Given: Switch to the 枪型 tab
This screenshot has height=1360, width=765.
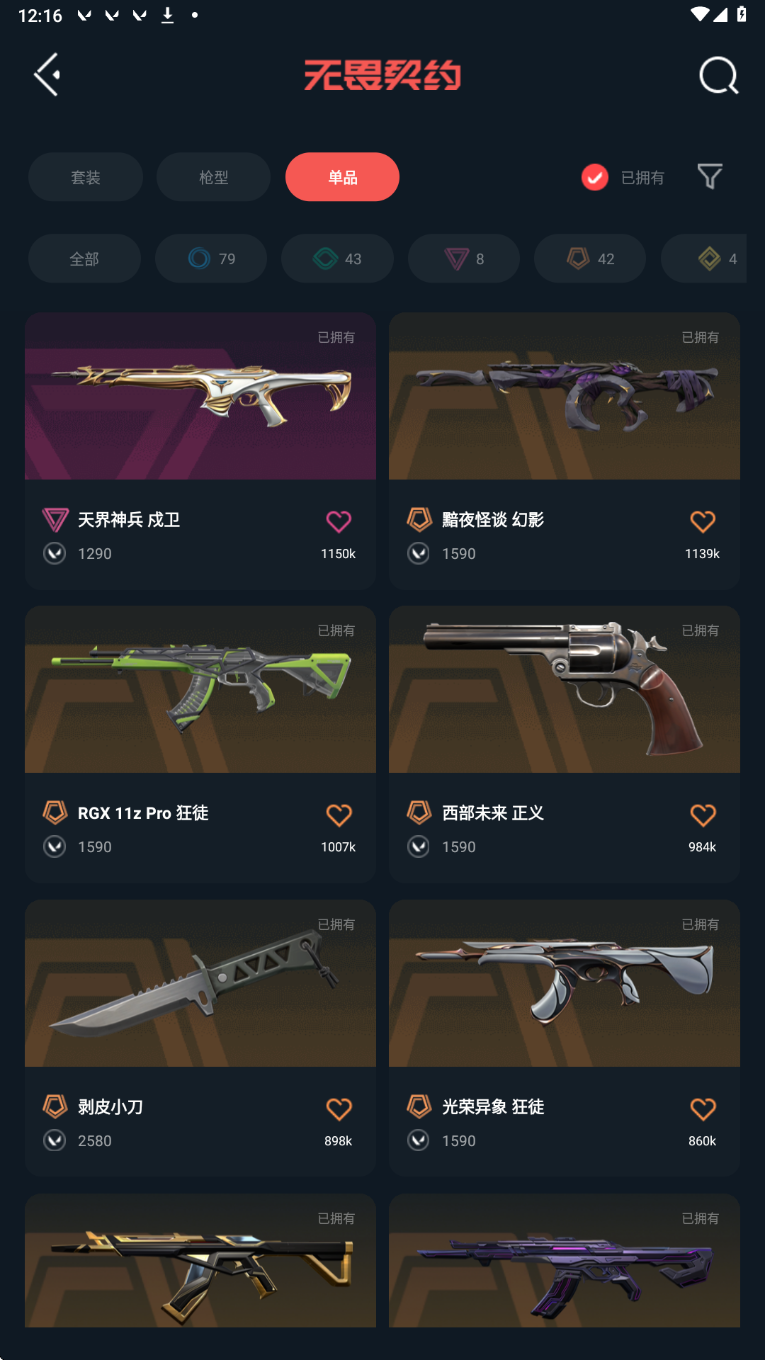Looking at the screenshot, I should pyautogui.click(x=214, y=177).
